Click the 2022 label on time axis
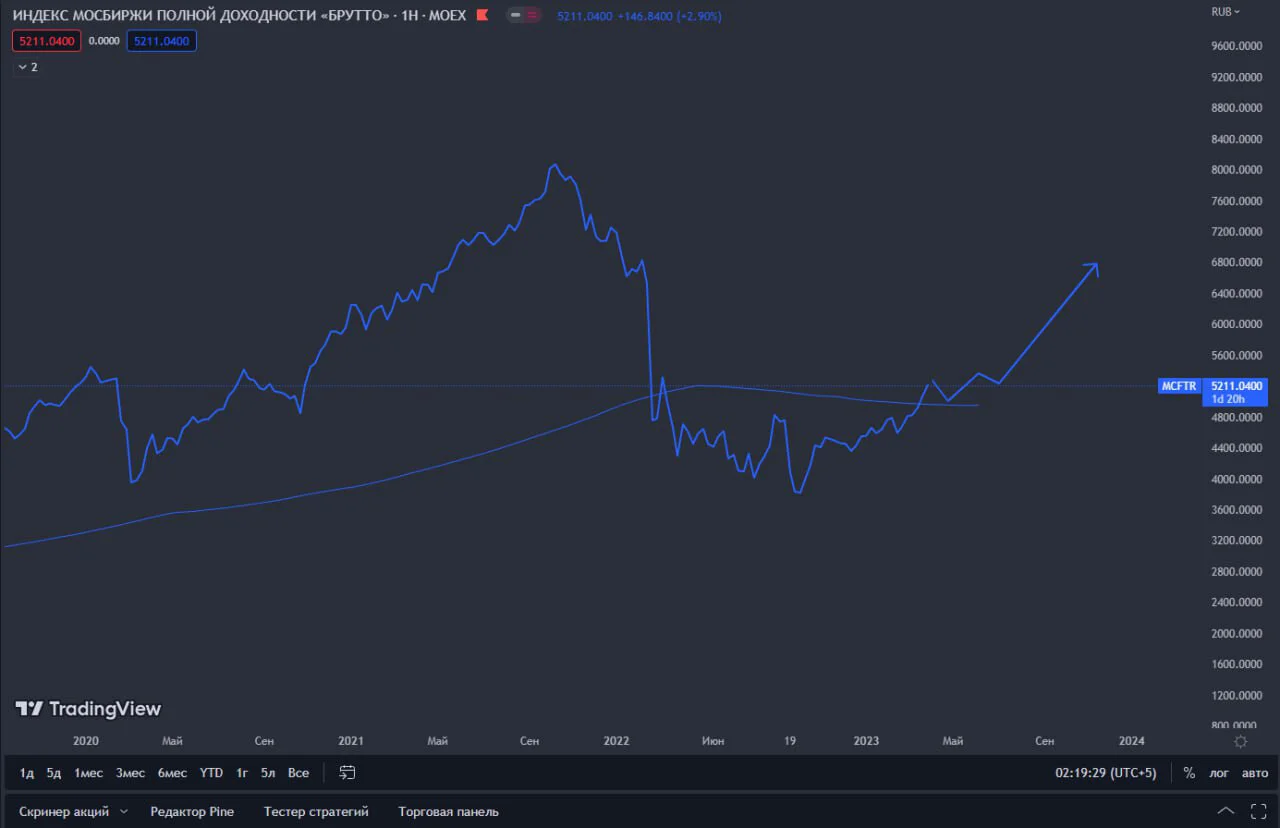The image size is (1280, 828). (616, 741)
